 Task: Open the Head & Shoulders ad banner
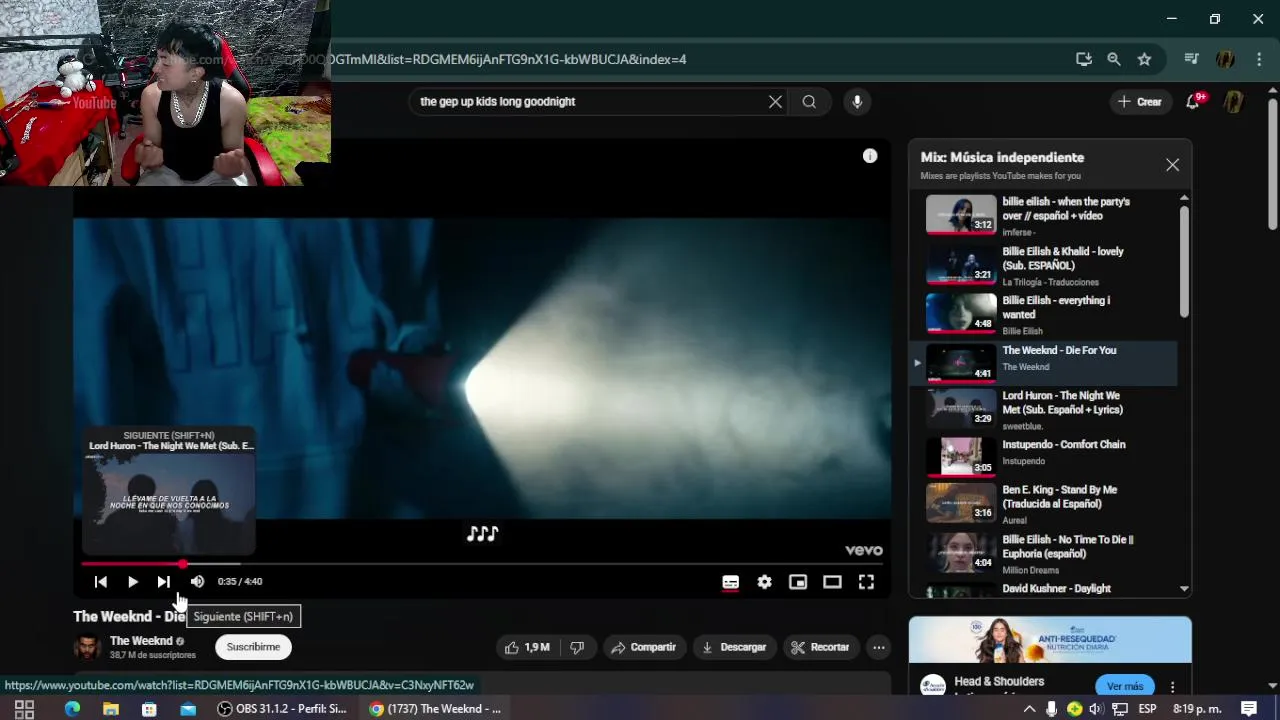point(1050,640)
